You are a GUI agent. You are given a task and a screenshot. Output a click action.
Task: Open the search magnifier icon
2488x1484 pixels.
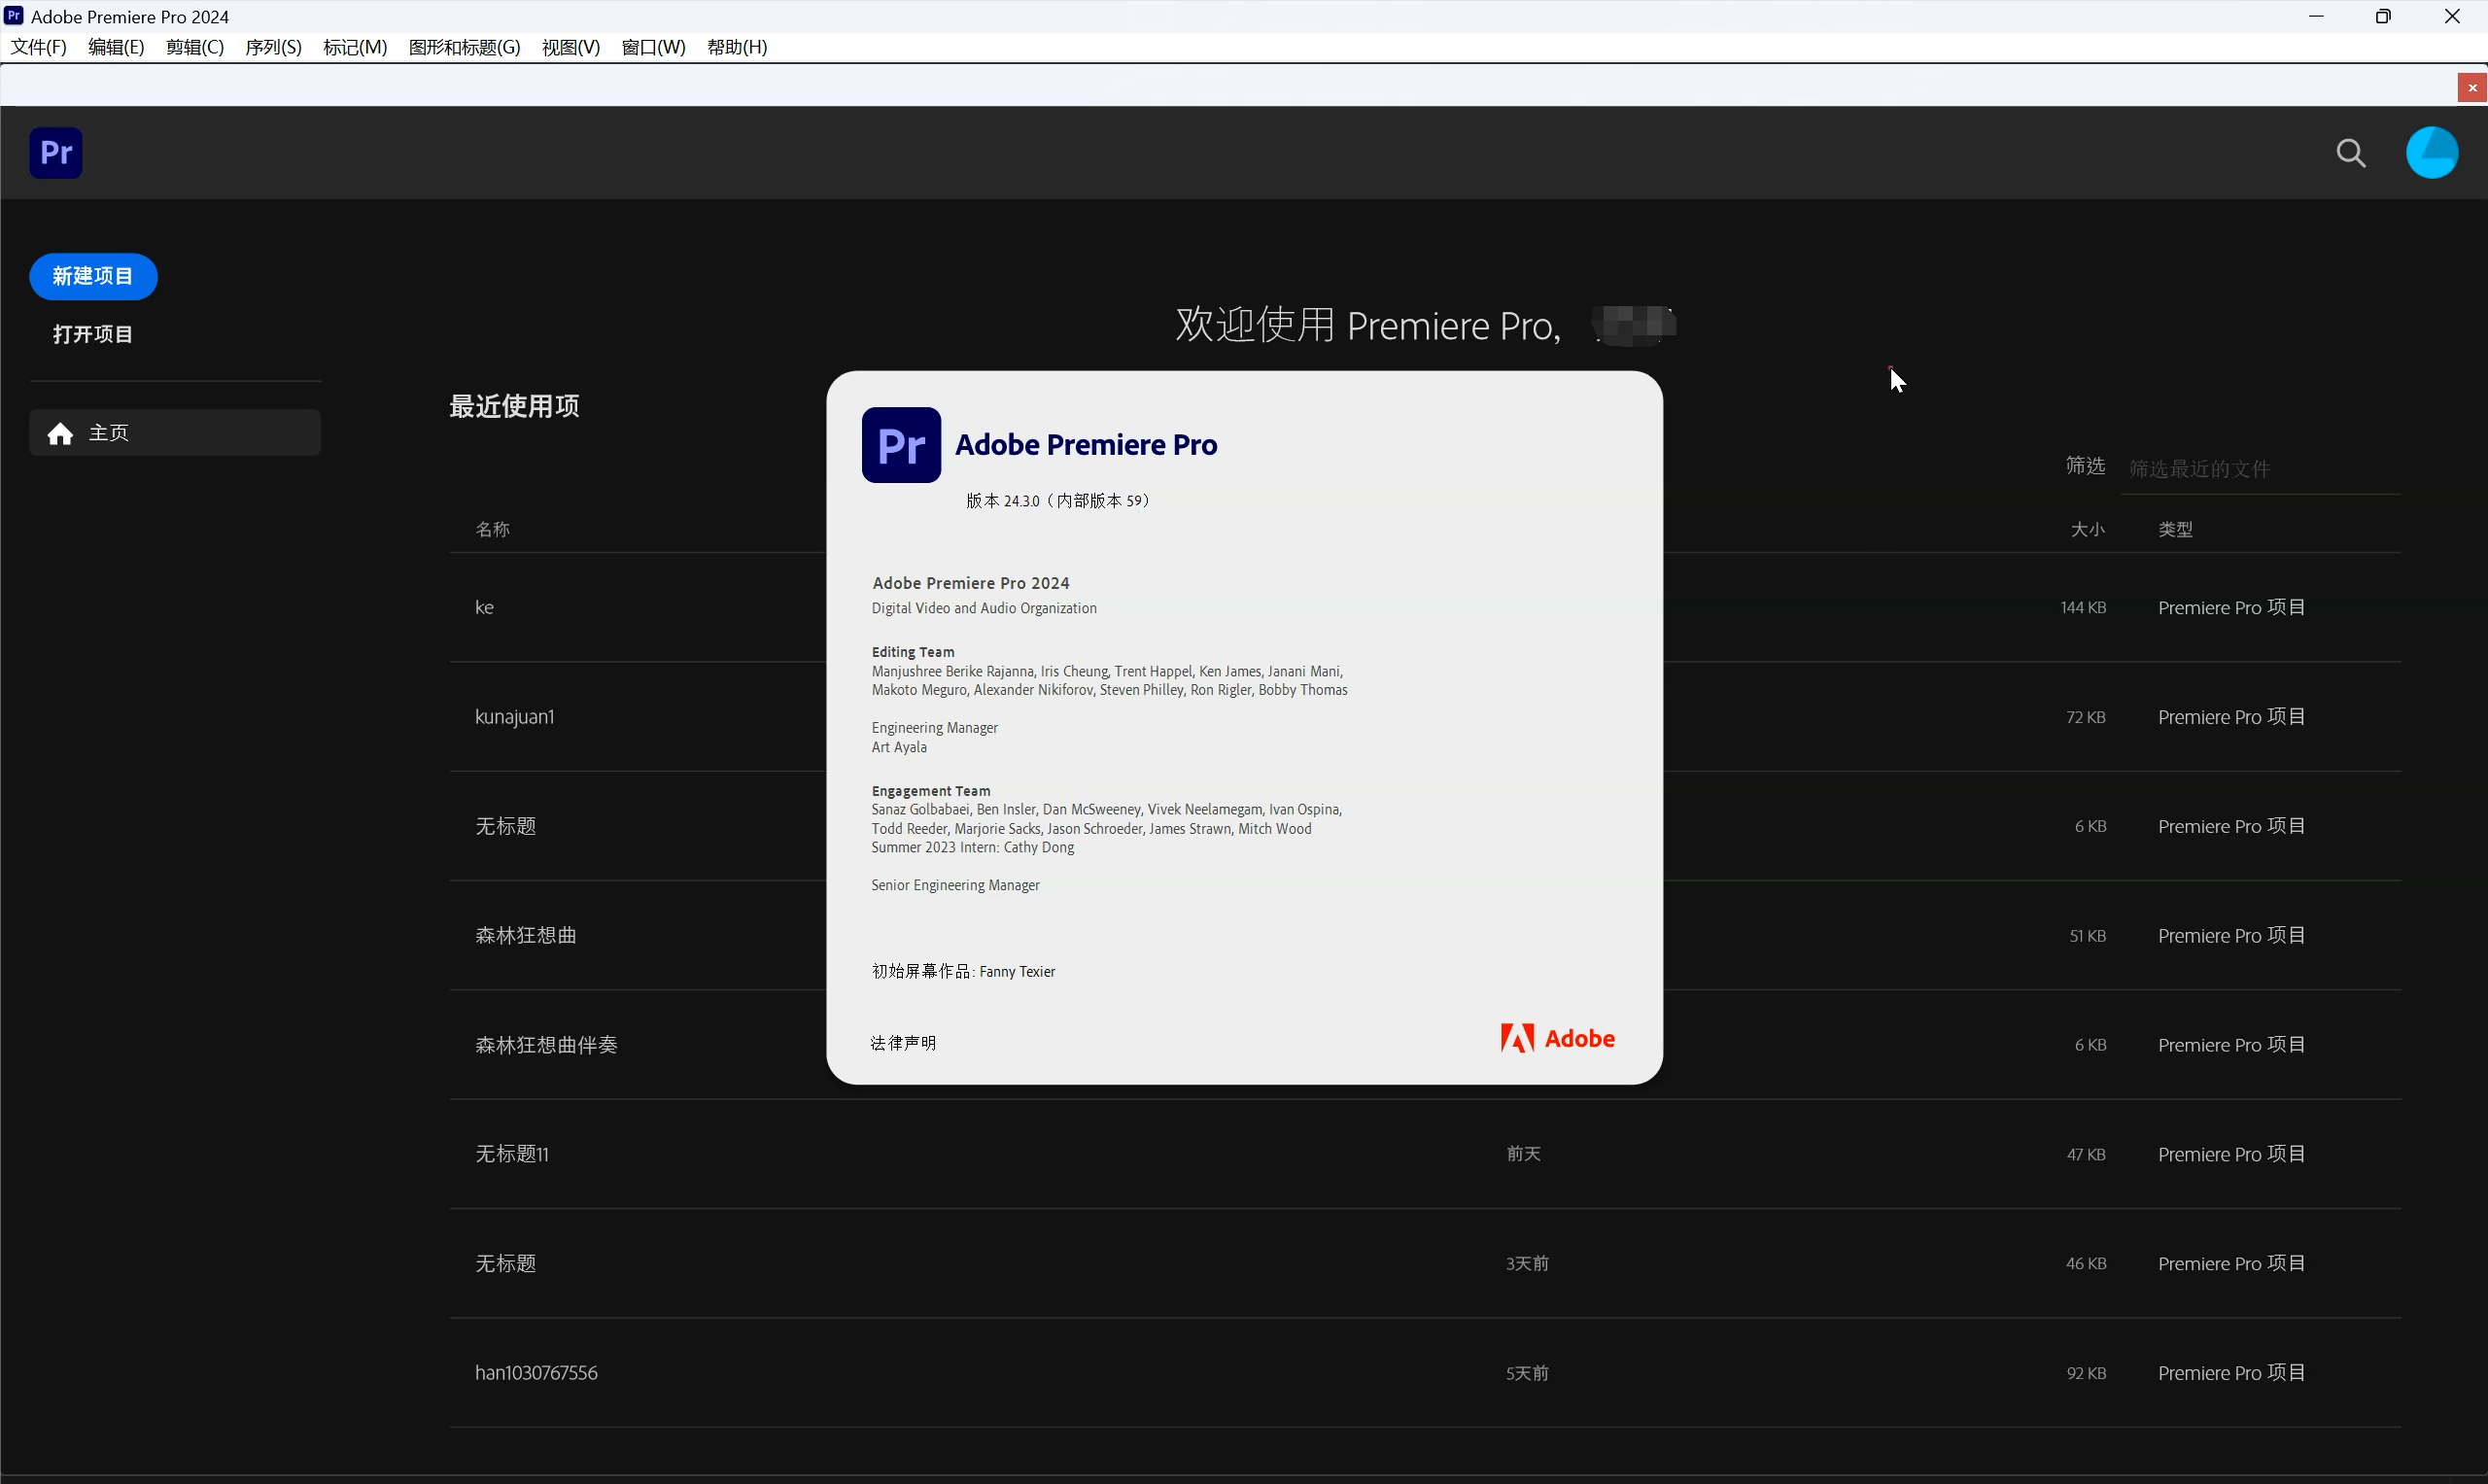tap(2350, 153)
